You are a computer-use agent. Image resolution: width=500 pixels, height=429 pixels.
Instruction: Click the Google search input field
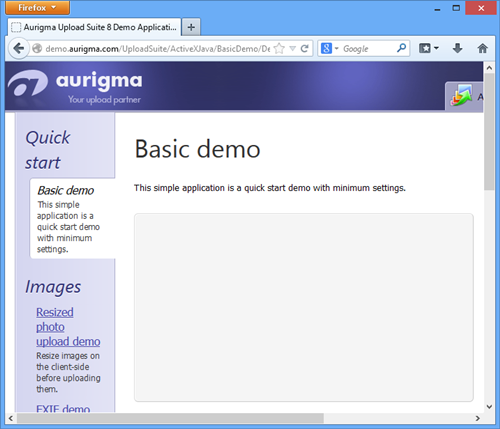click(x=368, y=49)
